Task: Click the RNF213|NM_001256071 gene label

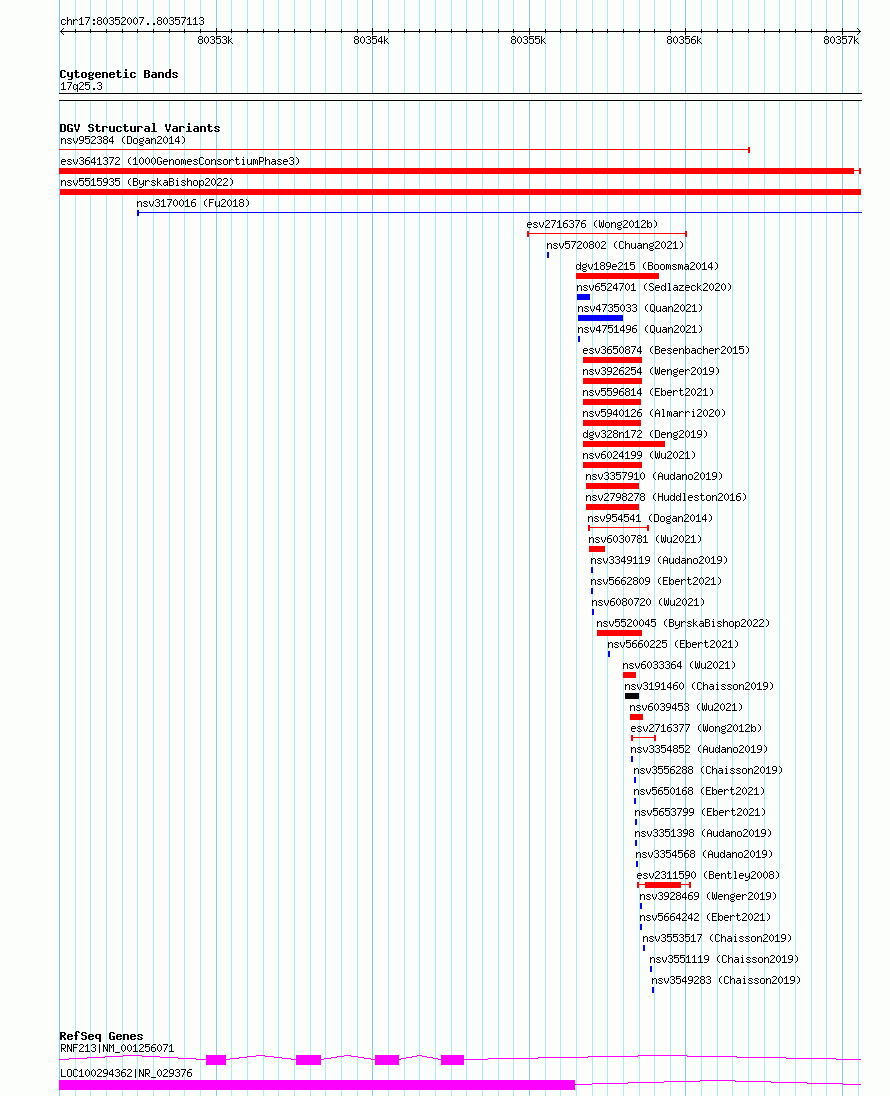Action: point(117,1048)
